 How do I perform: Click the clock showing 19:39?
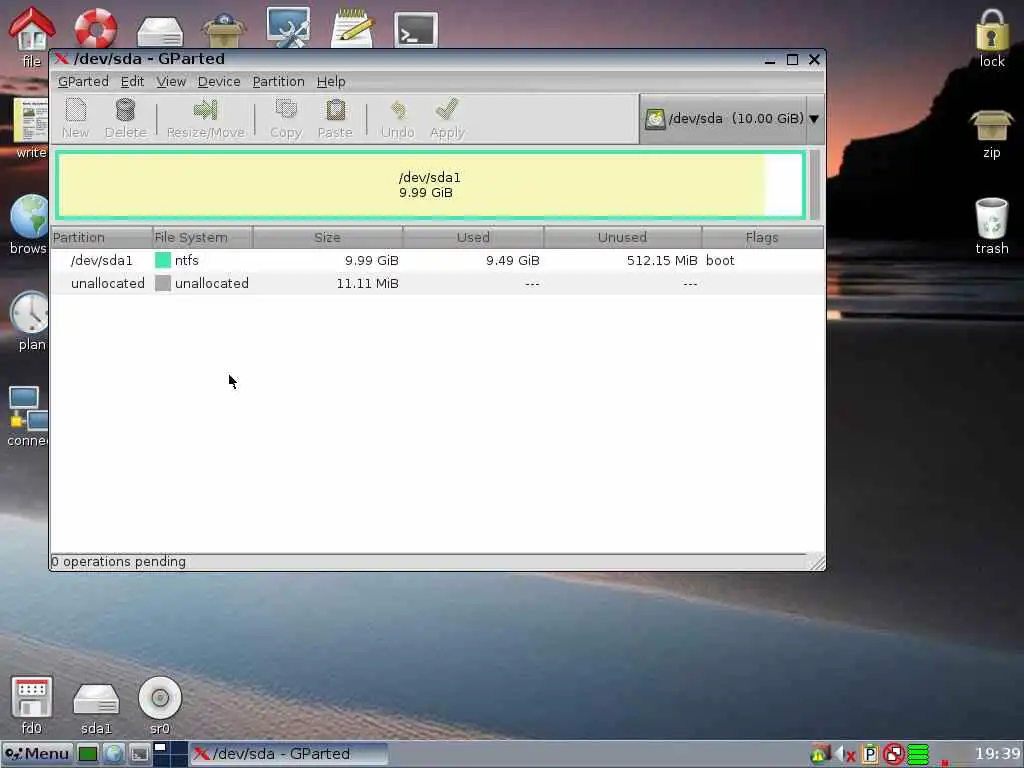coord(997,754)
